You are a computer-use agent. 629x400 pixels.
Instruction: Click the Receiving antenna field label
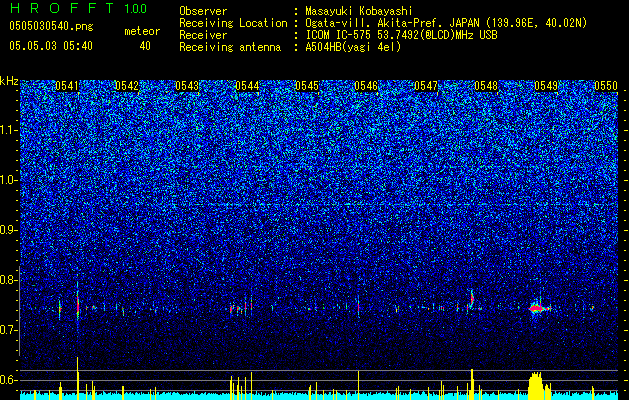(230, 47)
